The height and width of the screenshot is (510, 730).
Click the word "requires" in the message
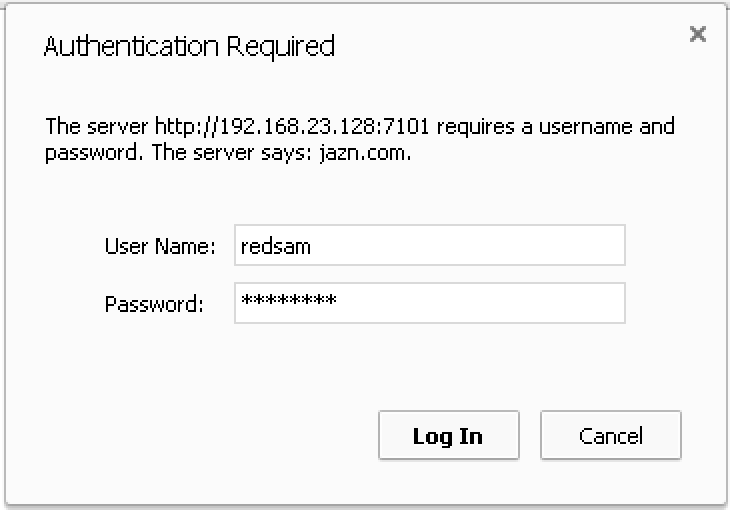(475, 127)
